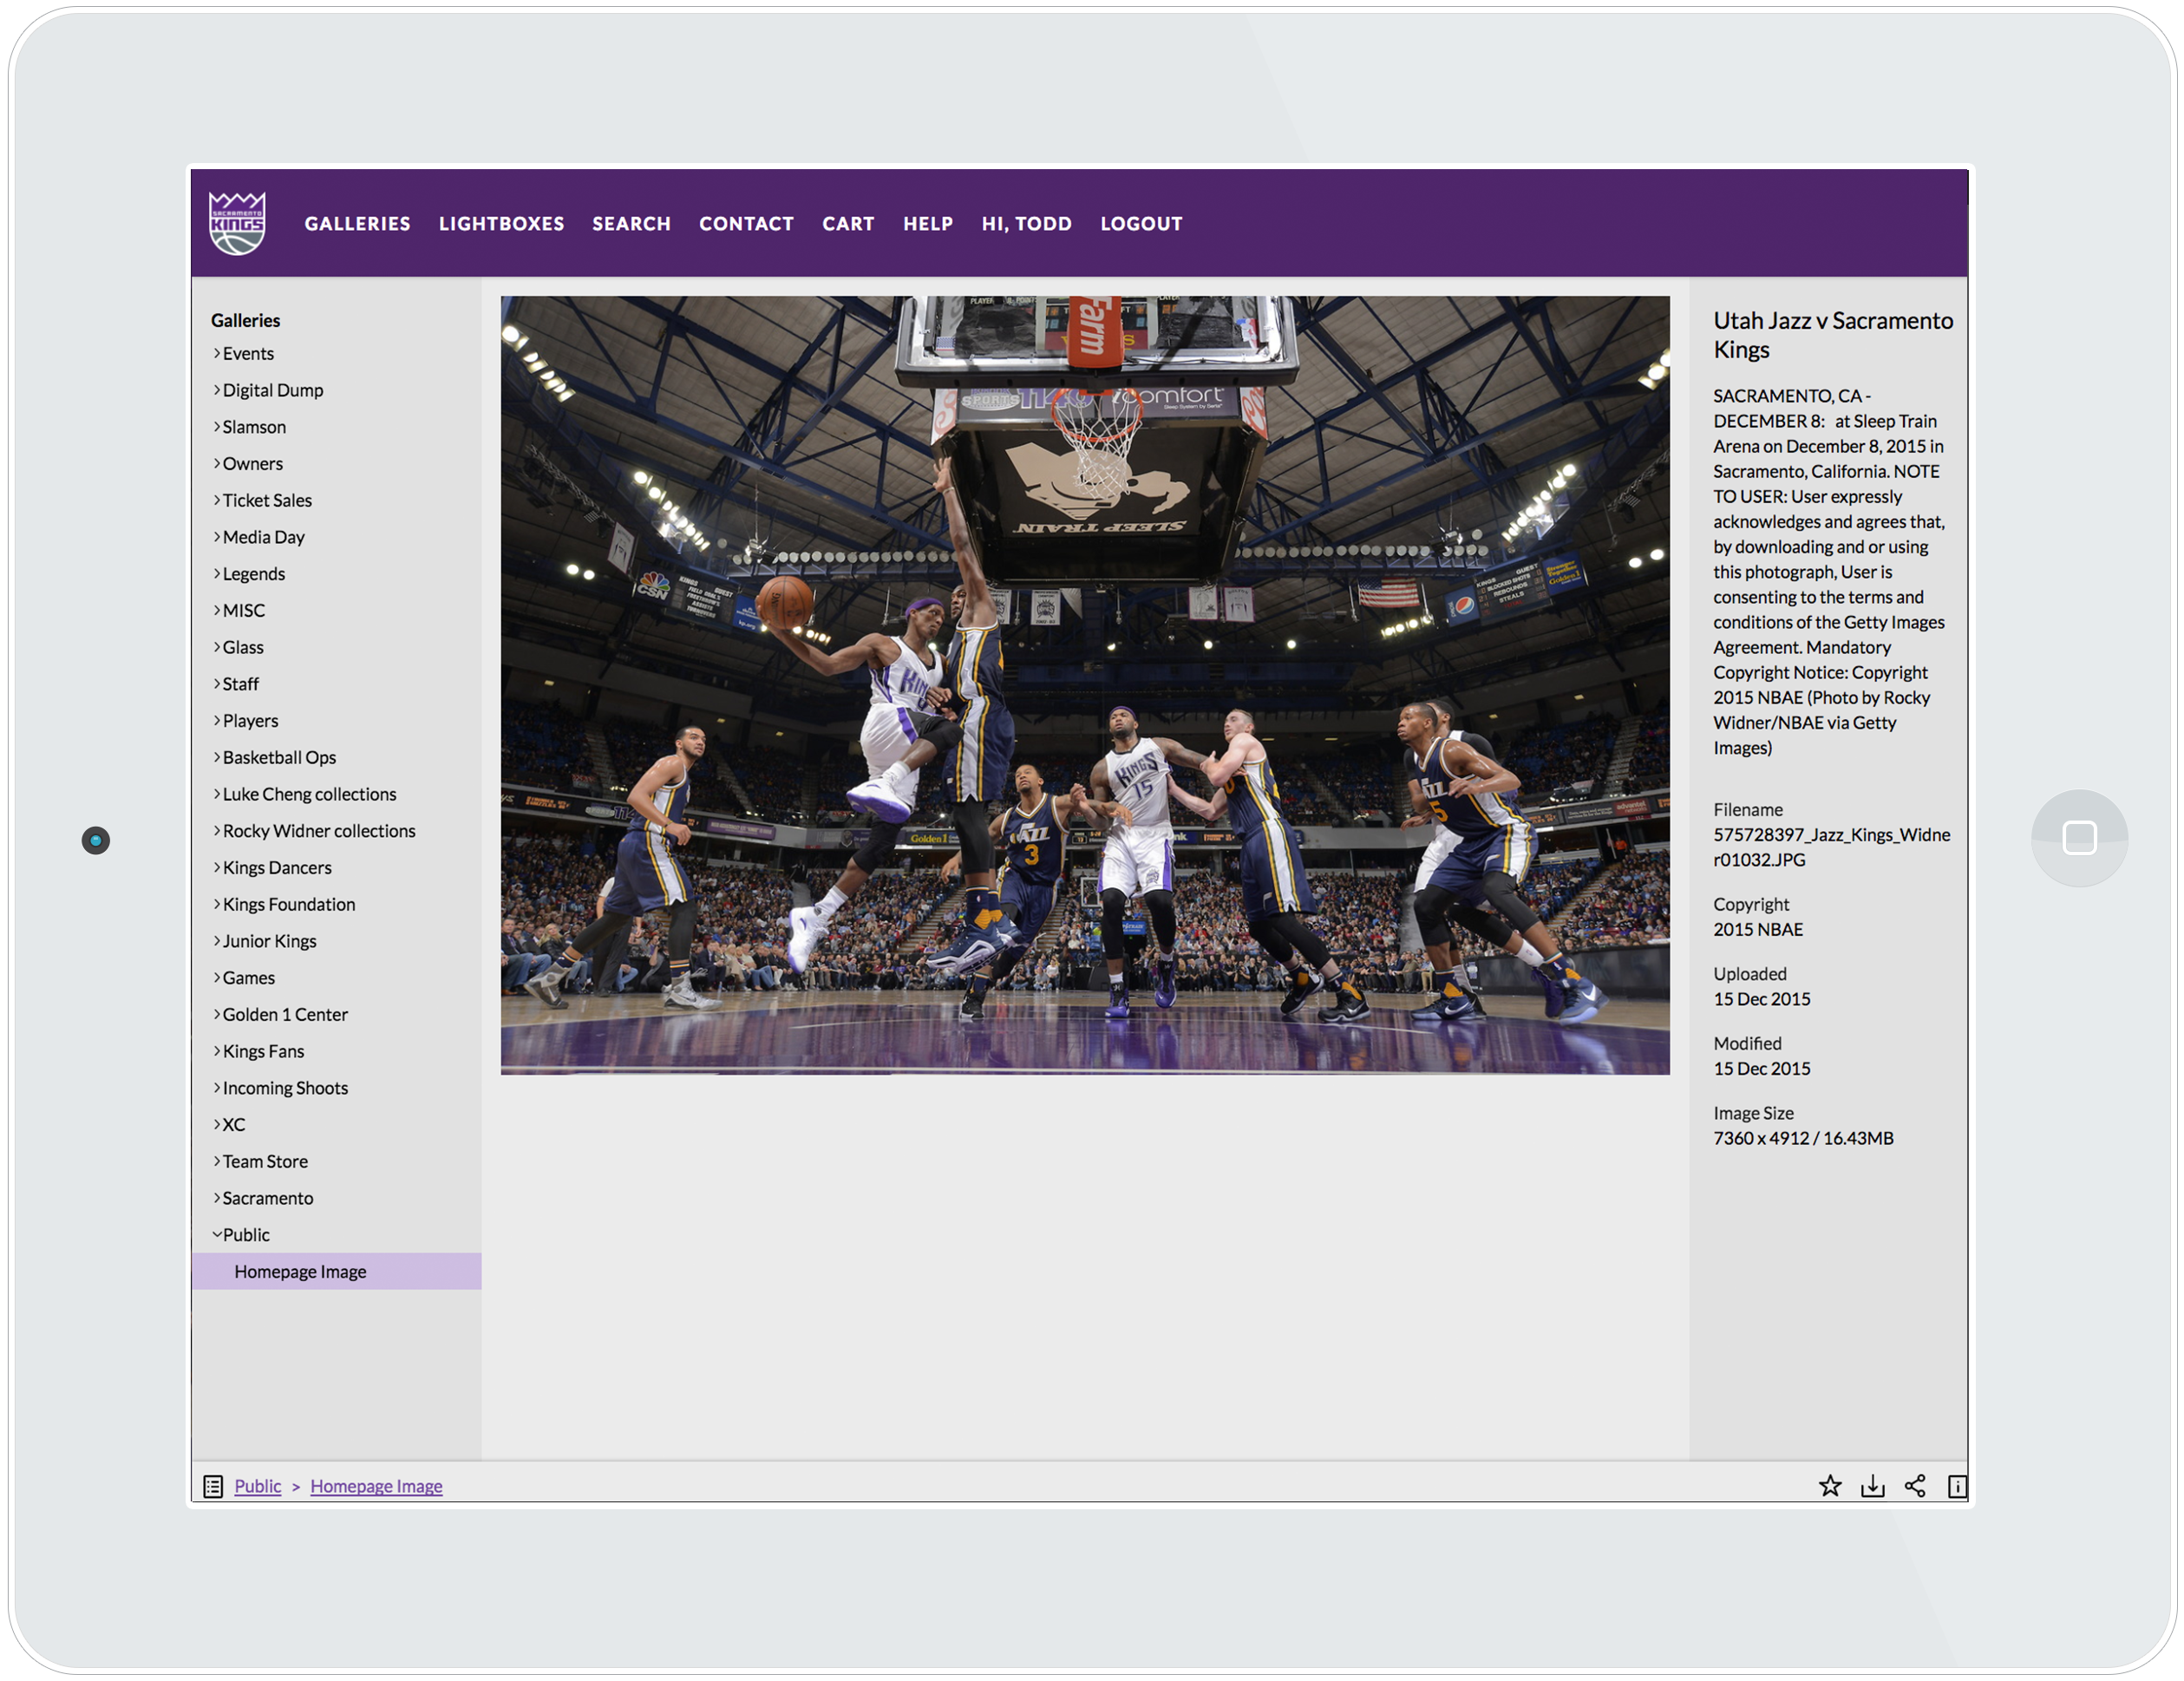The height and width of the screenshot is (1681, 2184).
Task: Collapse the Public gallery folder
Action: tap(245, 1234)
